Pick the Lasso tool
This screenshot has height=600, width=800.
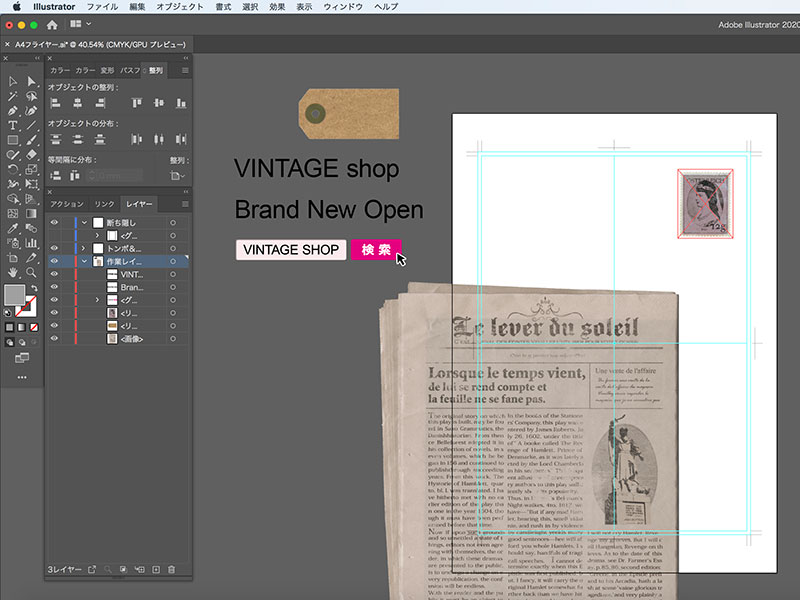[32, 96]
